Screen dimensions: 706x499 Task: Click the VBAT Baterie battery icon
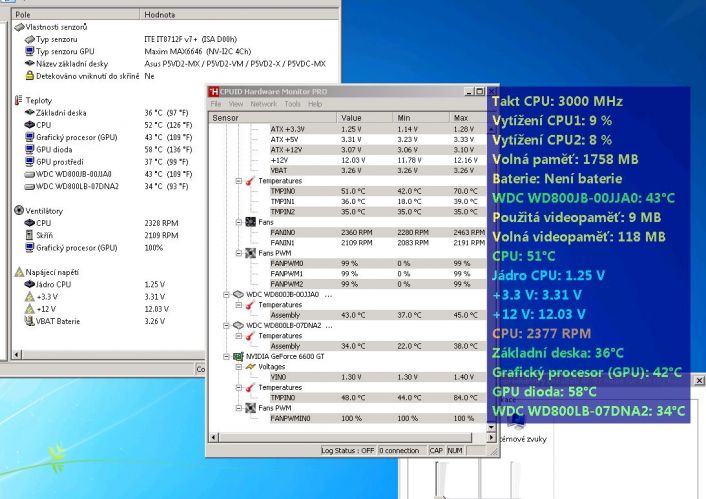click(30, 321)
